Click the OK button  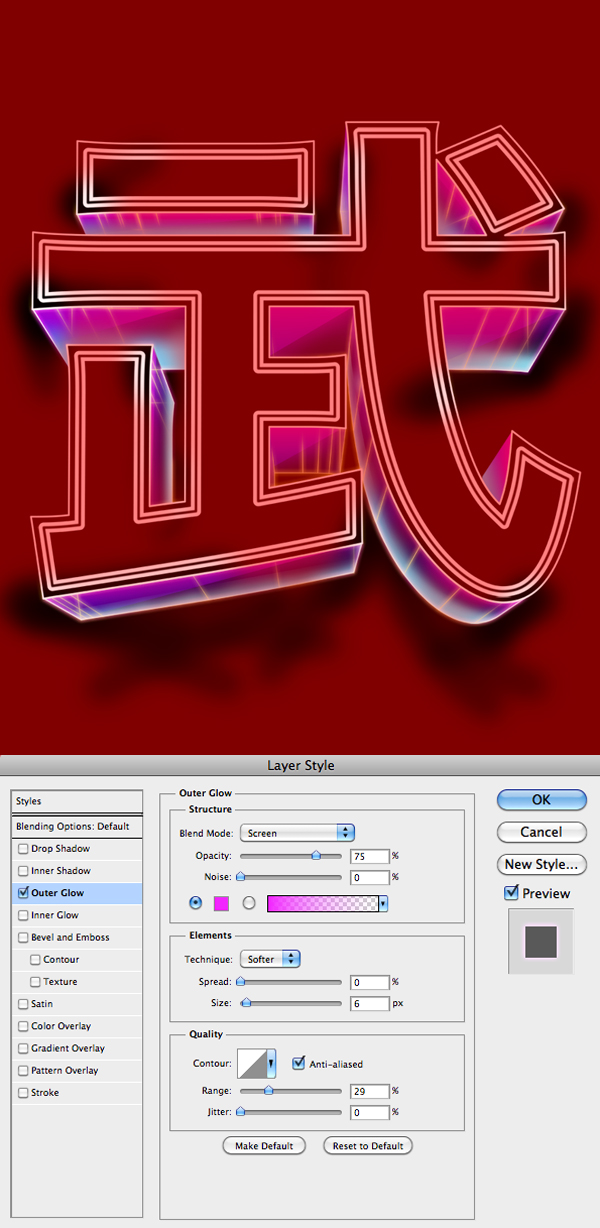pyautogui.click(x=541, y=800)
